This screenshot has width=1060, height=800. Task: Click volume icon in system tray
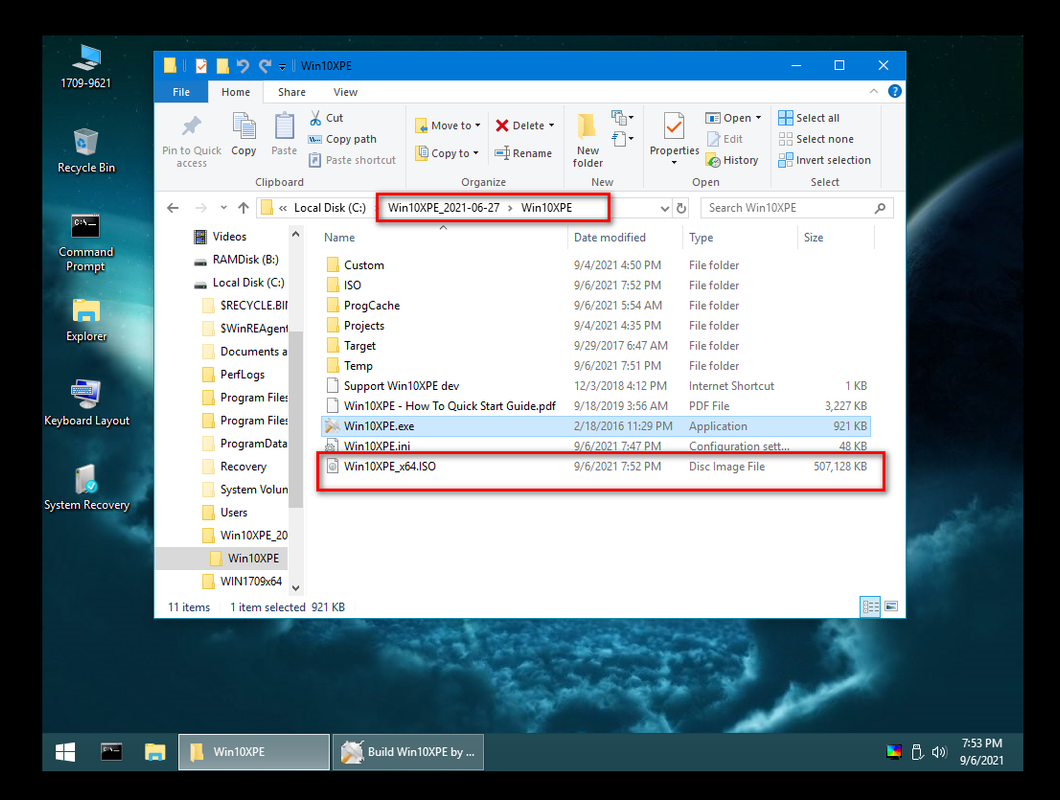[938, 752]
